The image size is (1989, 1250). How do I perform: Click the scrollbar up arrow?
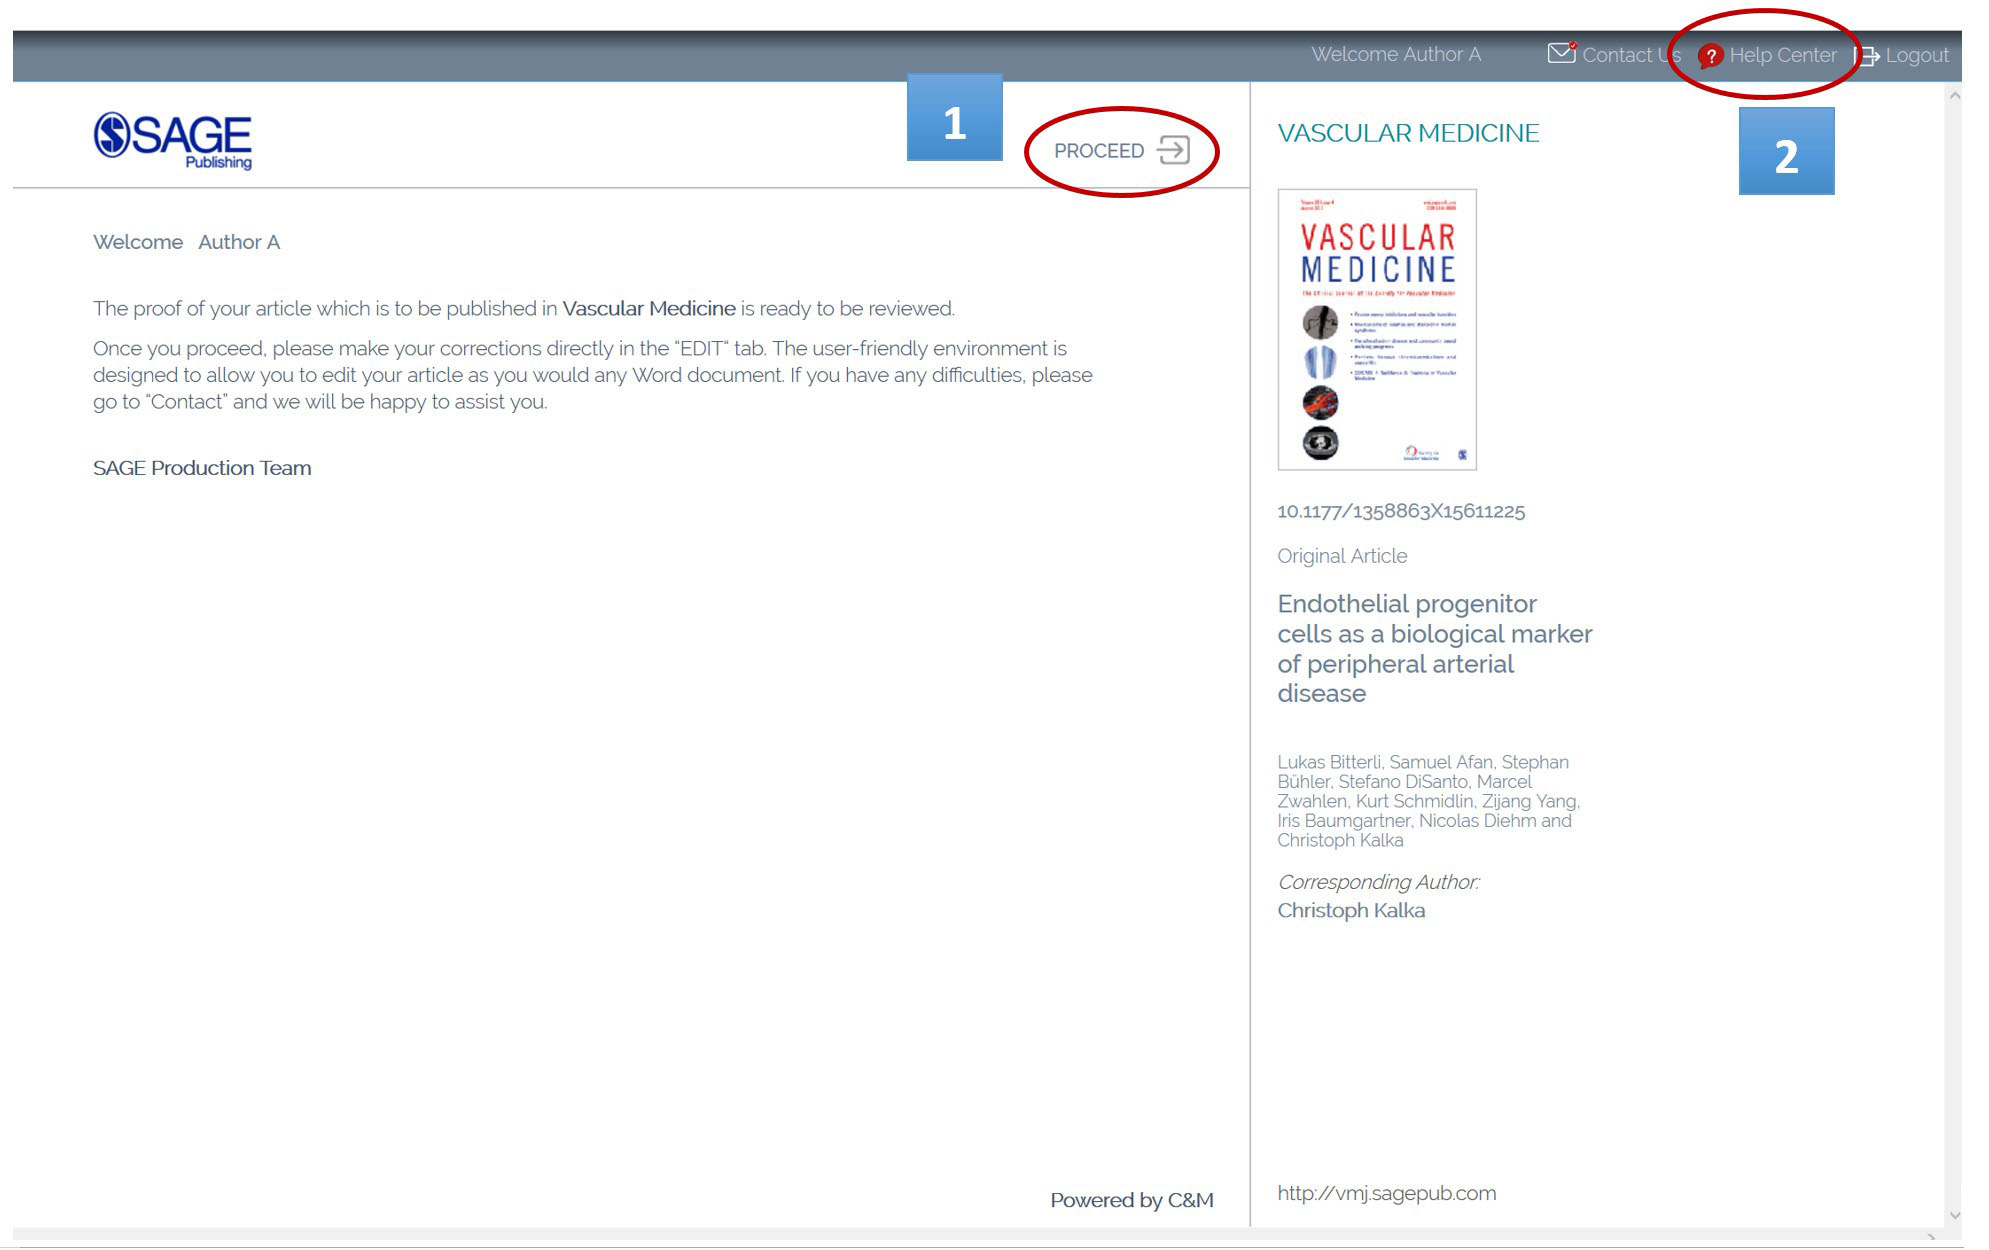(1954, 96)
